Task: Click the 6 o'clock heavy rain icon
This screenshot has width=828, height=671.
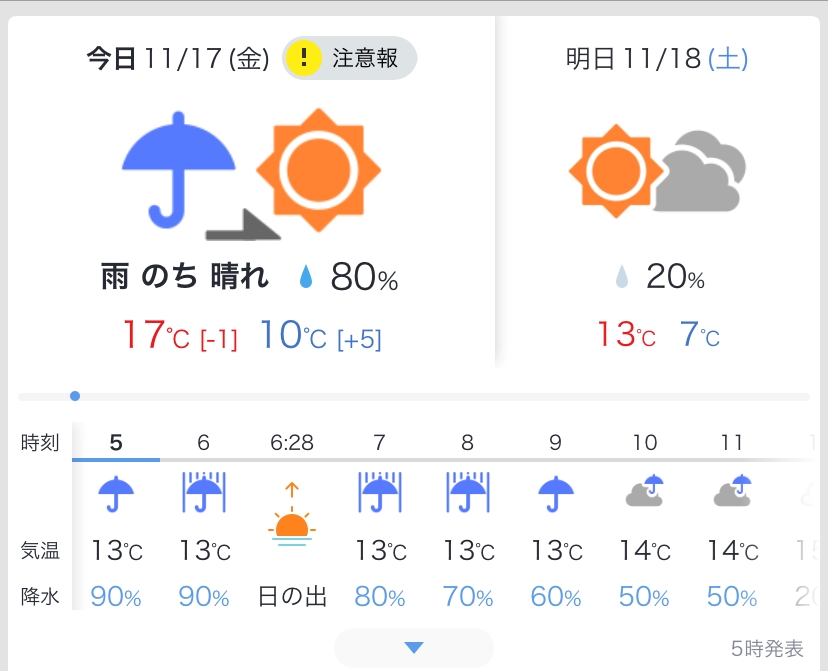Action: coord(203,492)
